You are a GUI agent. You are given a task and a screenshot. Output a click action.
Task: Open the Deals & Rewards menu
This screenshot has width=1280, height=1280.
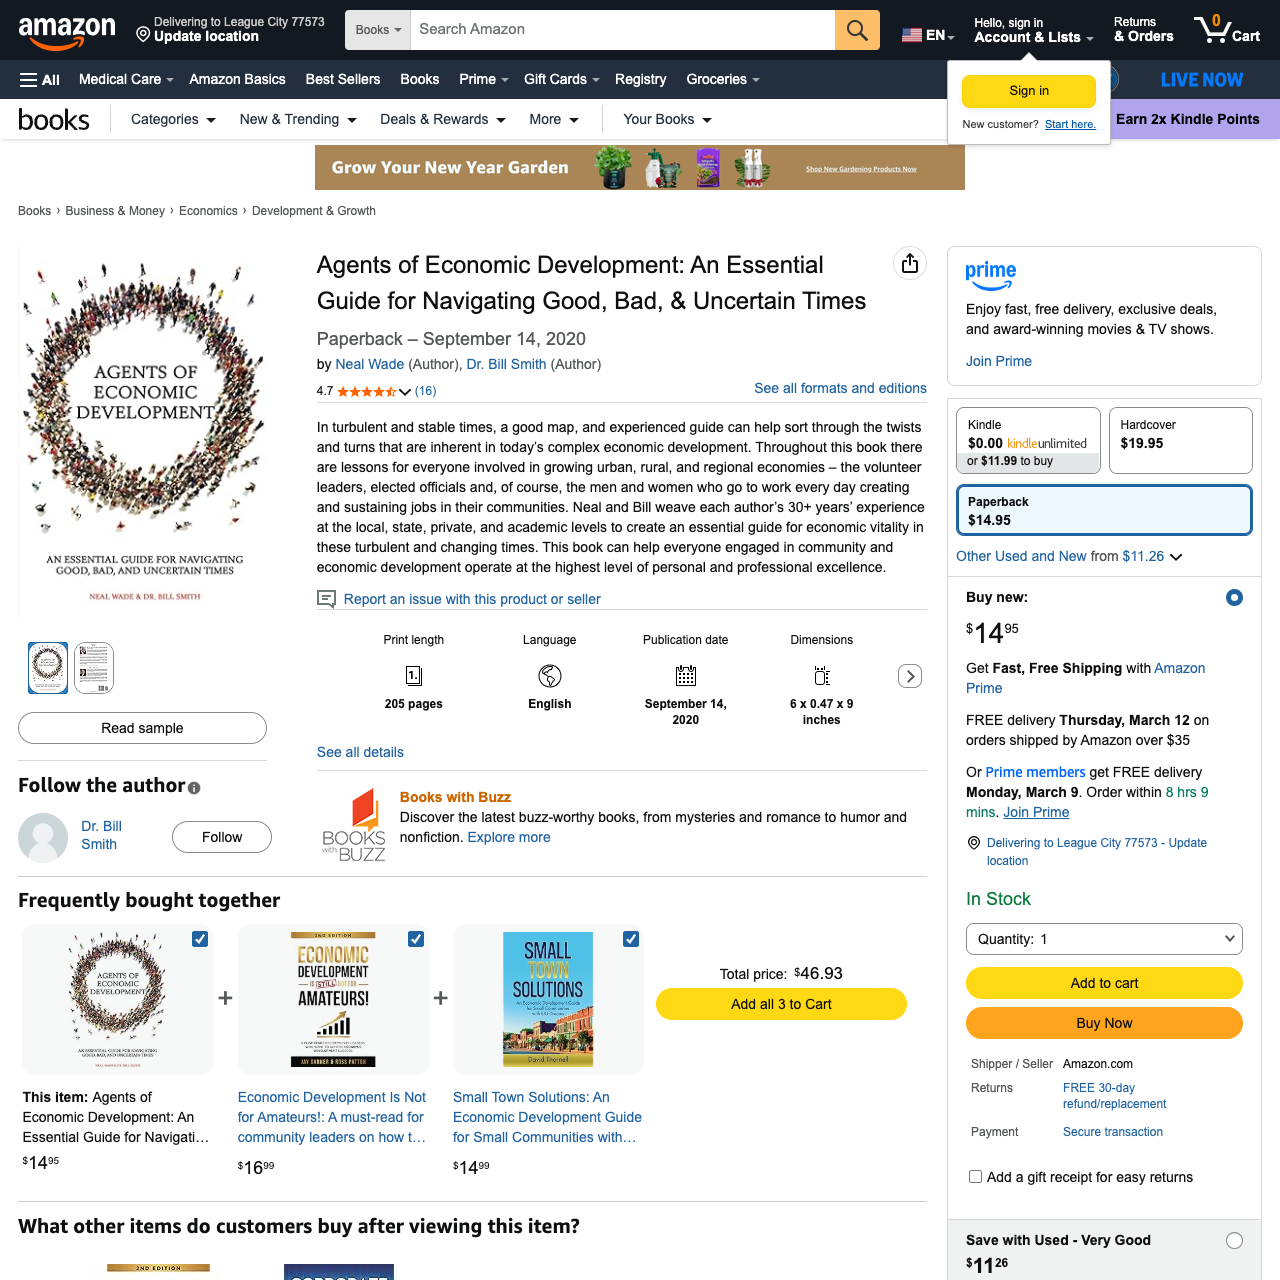coord(442,120)
